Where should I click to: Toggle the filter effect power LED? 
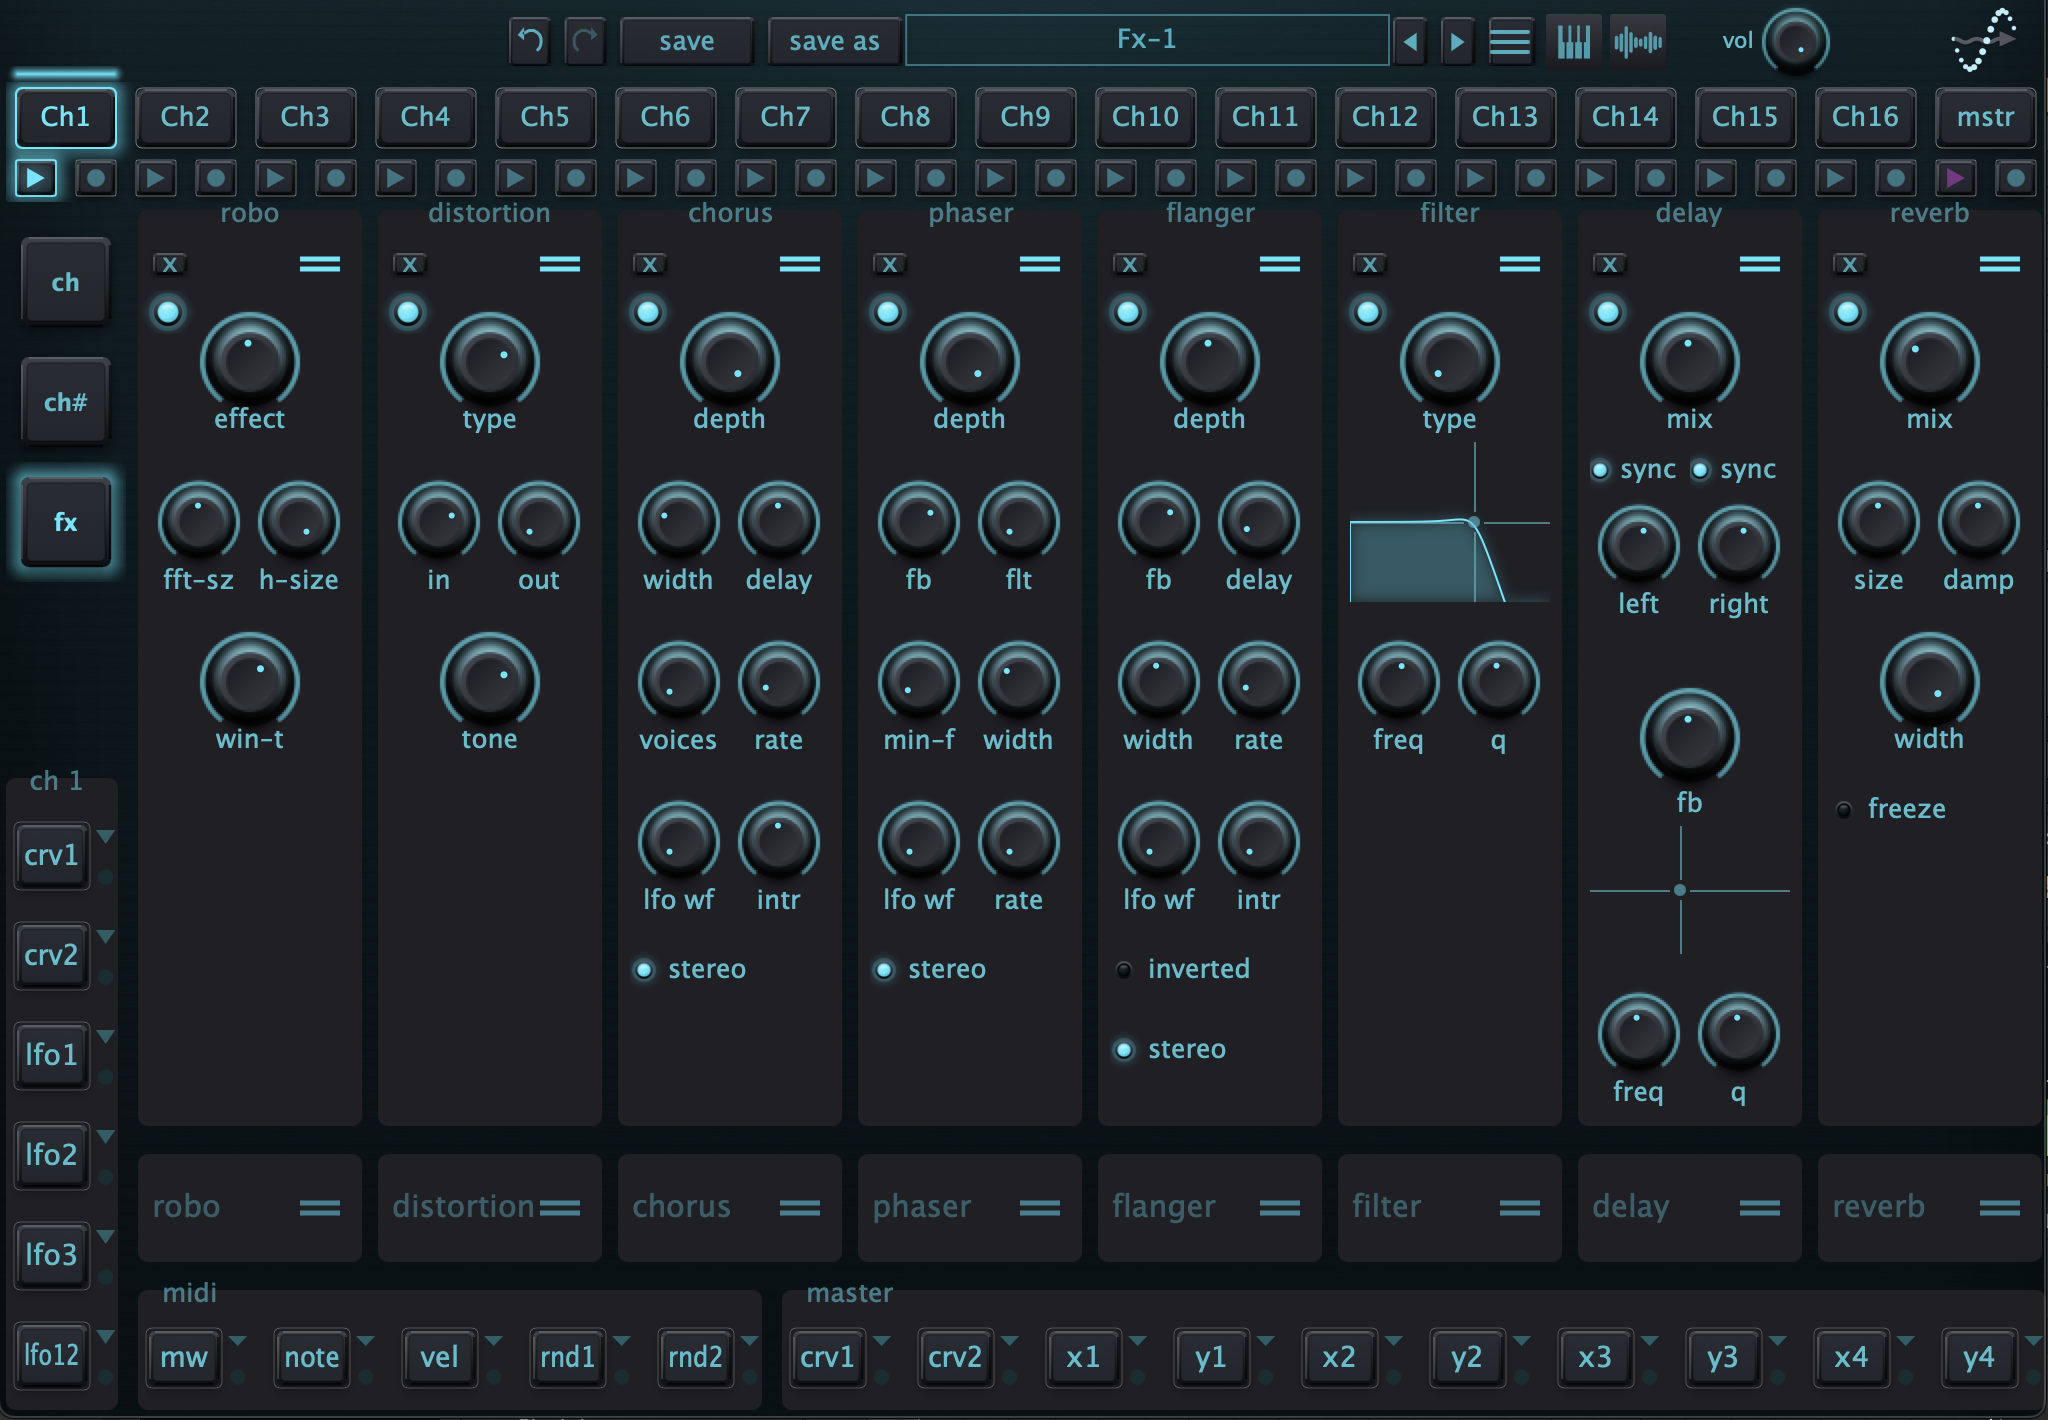pos(1368,312)
